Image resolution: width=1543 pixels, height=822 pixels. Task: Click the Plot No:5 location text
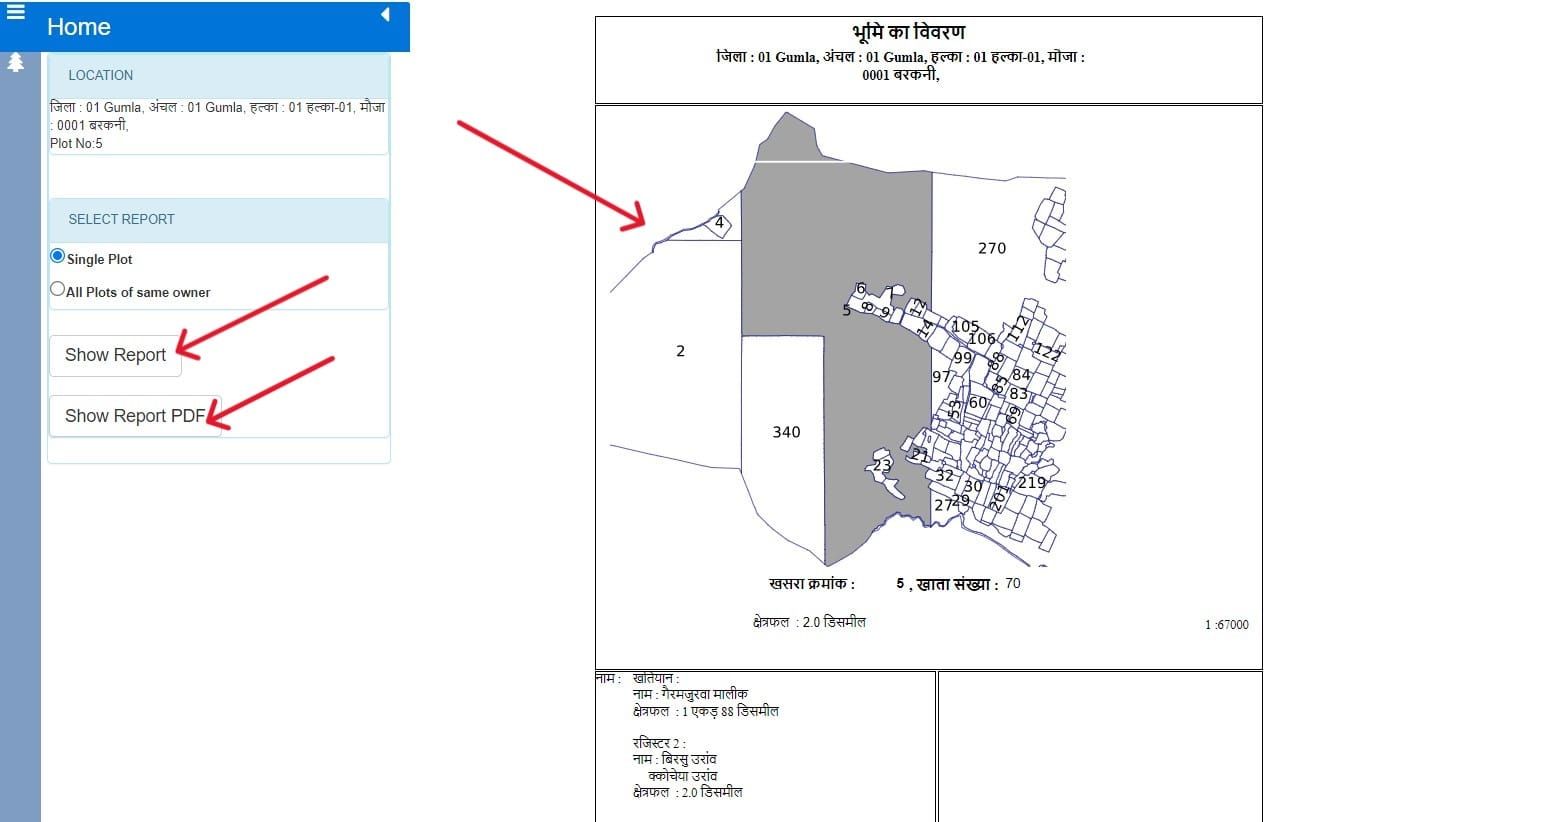76,143
